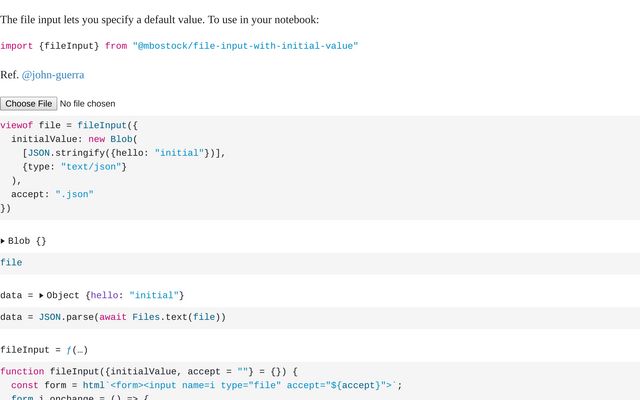640x400 pixels.
Task: Select the standalone "file" code cell
Action: (11, 263)
